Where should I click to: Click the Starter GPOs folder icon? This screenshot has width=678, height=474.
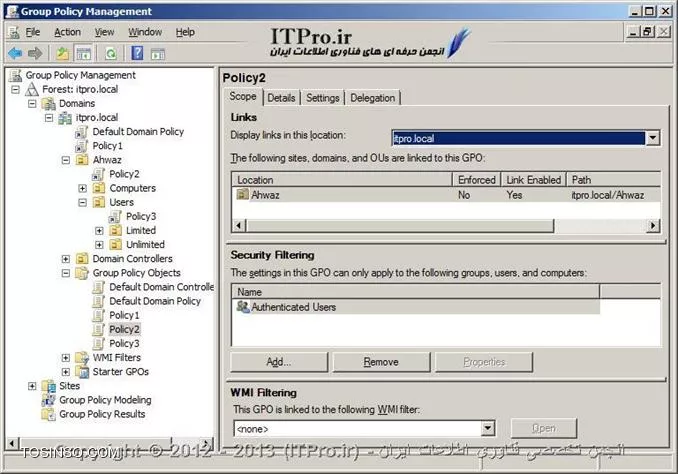[82, 372]
